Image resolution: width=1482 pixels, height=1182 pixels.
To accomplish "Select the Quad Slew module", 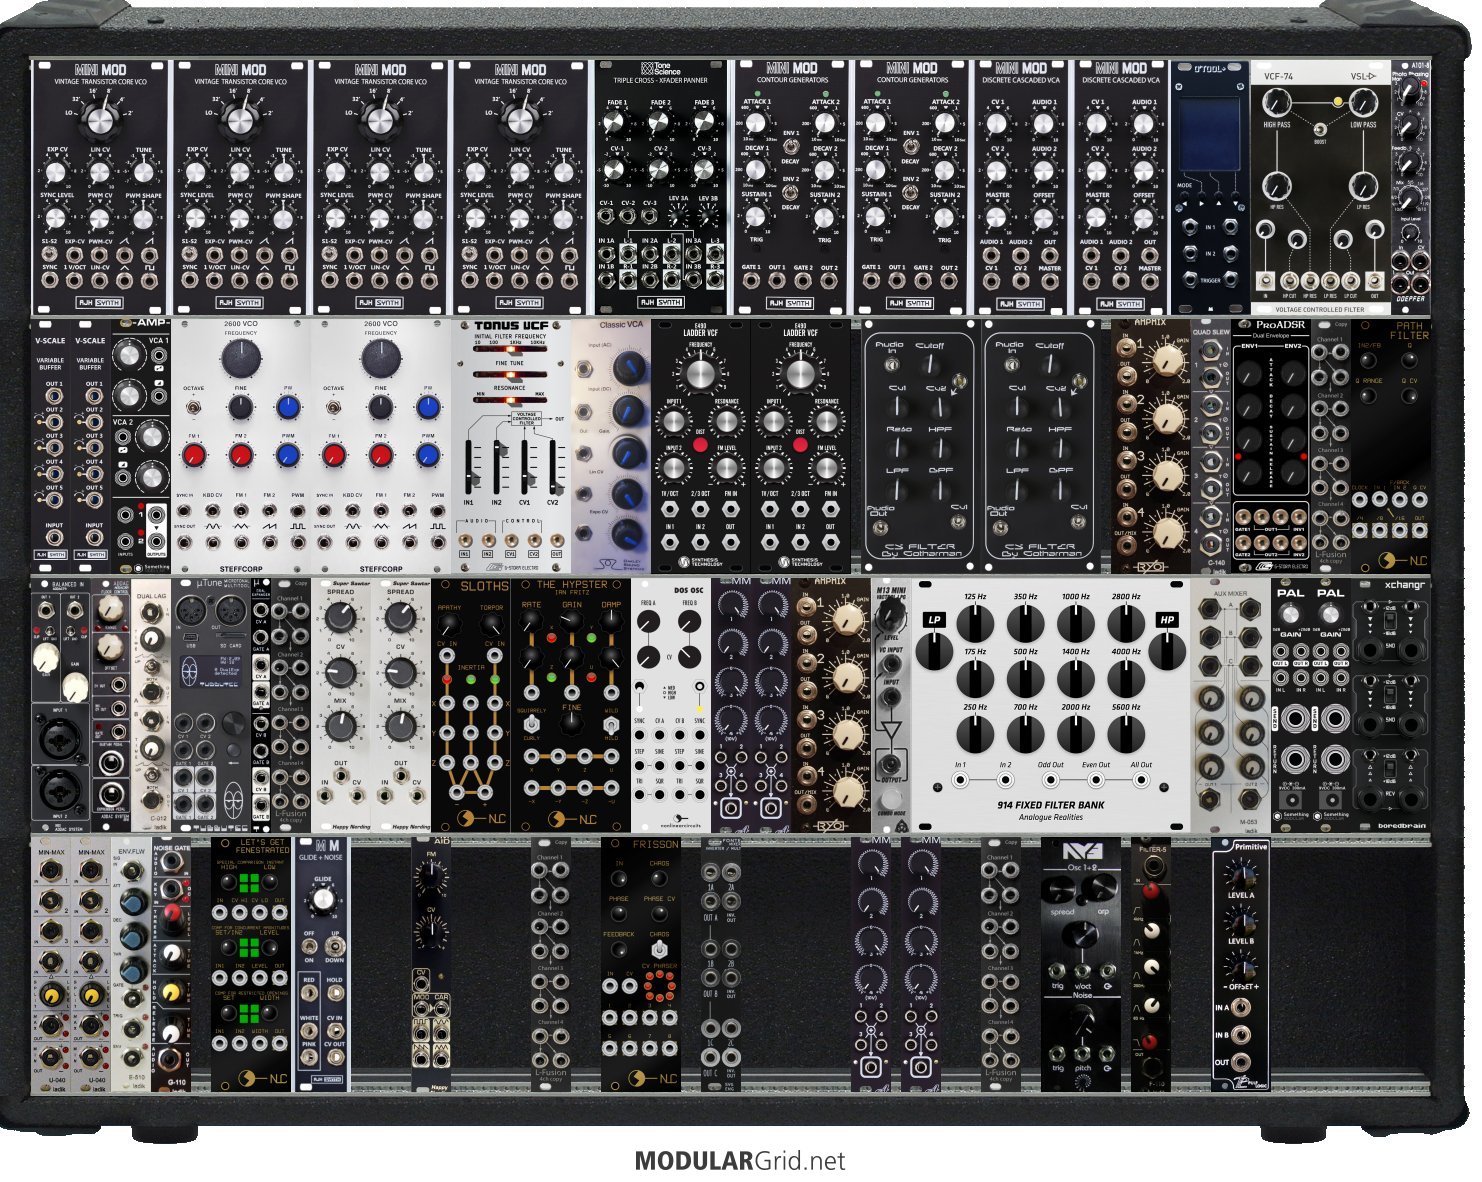I will click(1210, 446).
